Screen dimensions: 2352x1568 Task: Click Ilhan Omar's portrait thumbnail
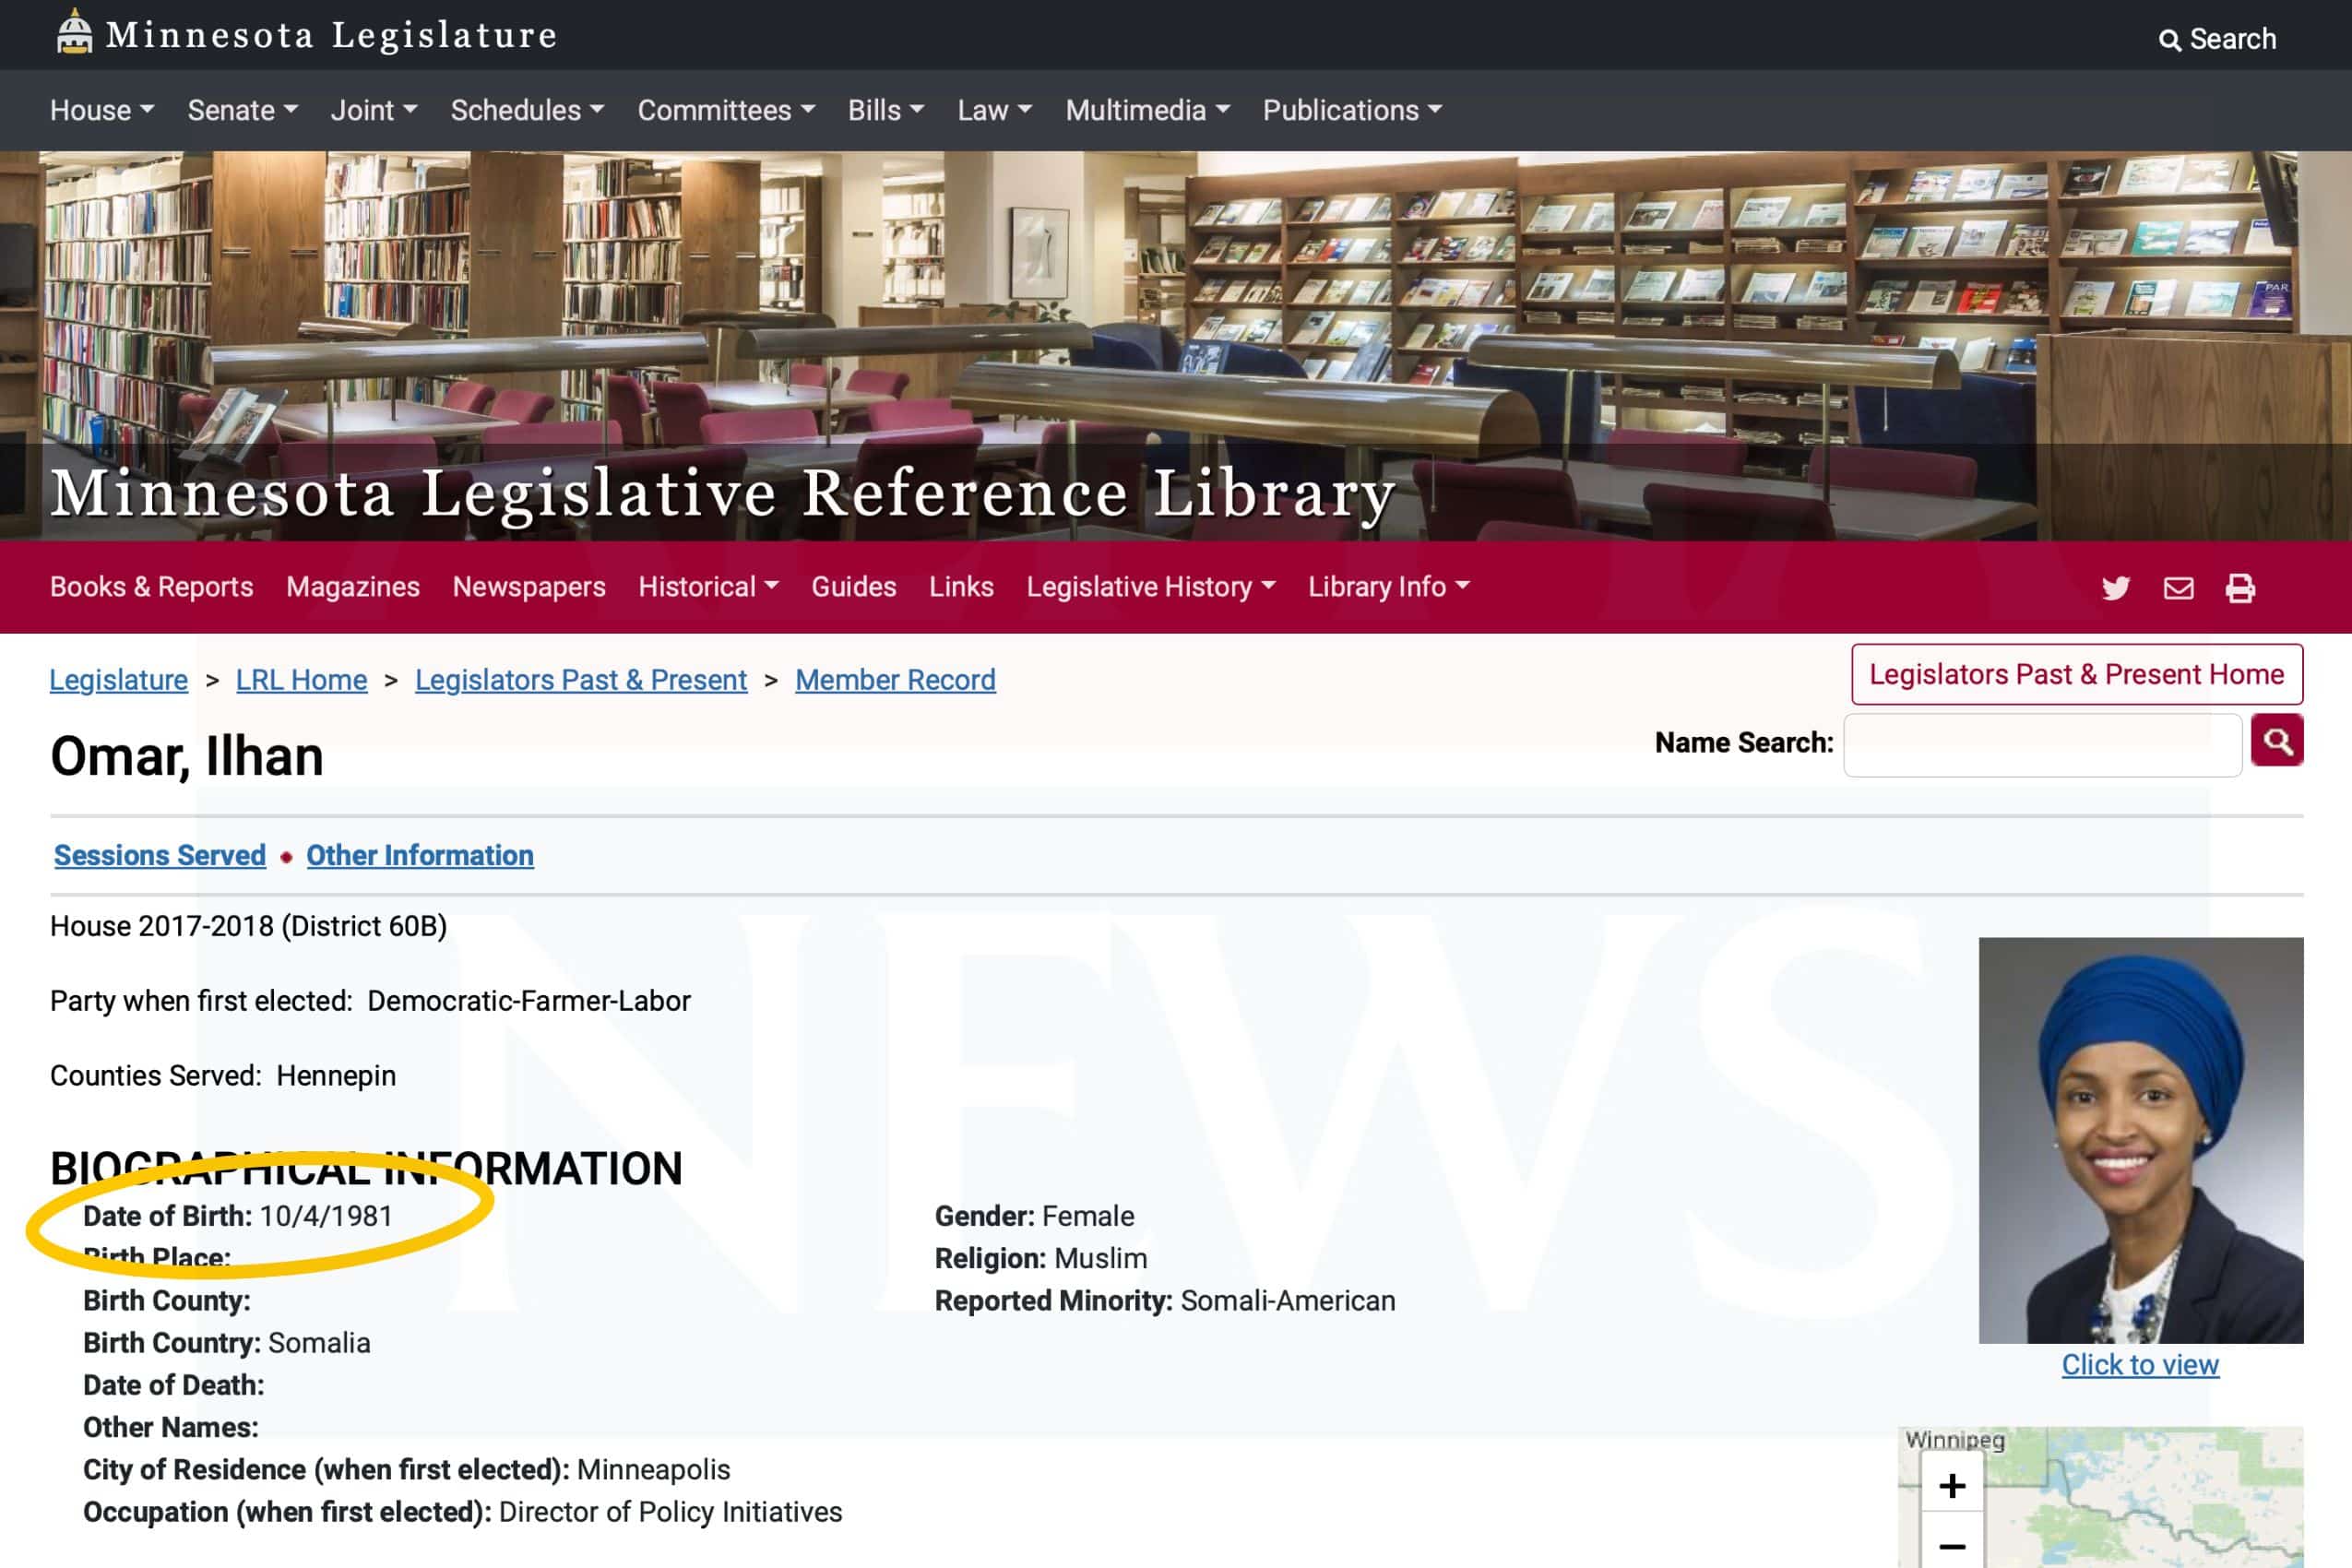[2140, 1140]
